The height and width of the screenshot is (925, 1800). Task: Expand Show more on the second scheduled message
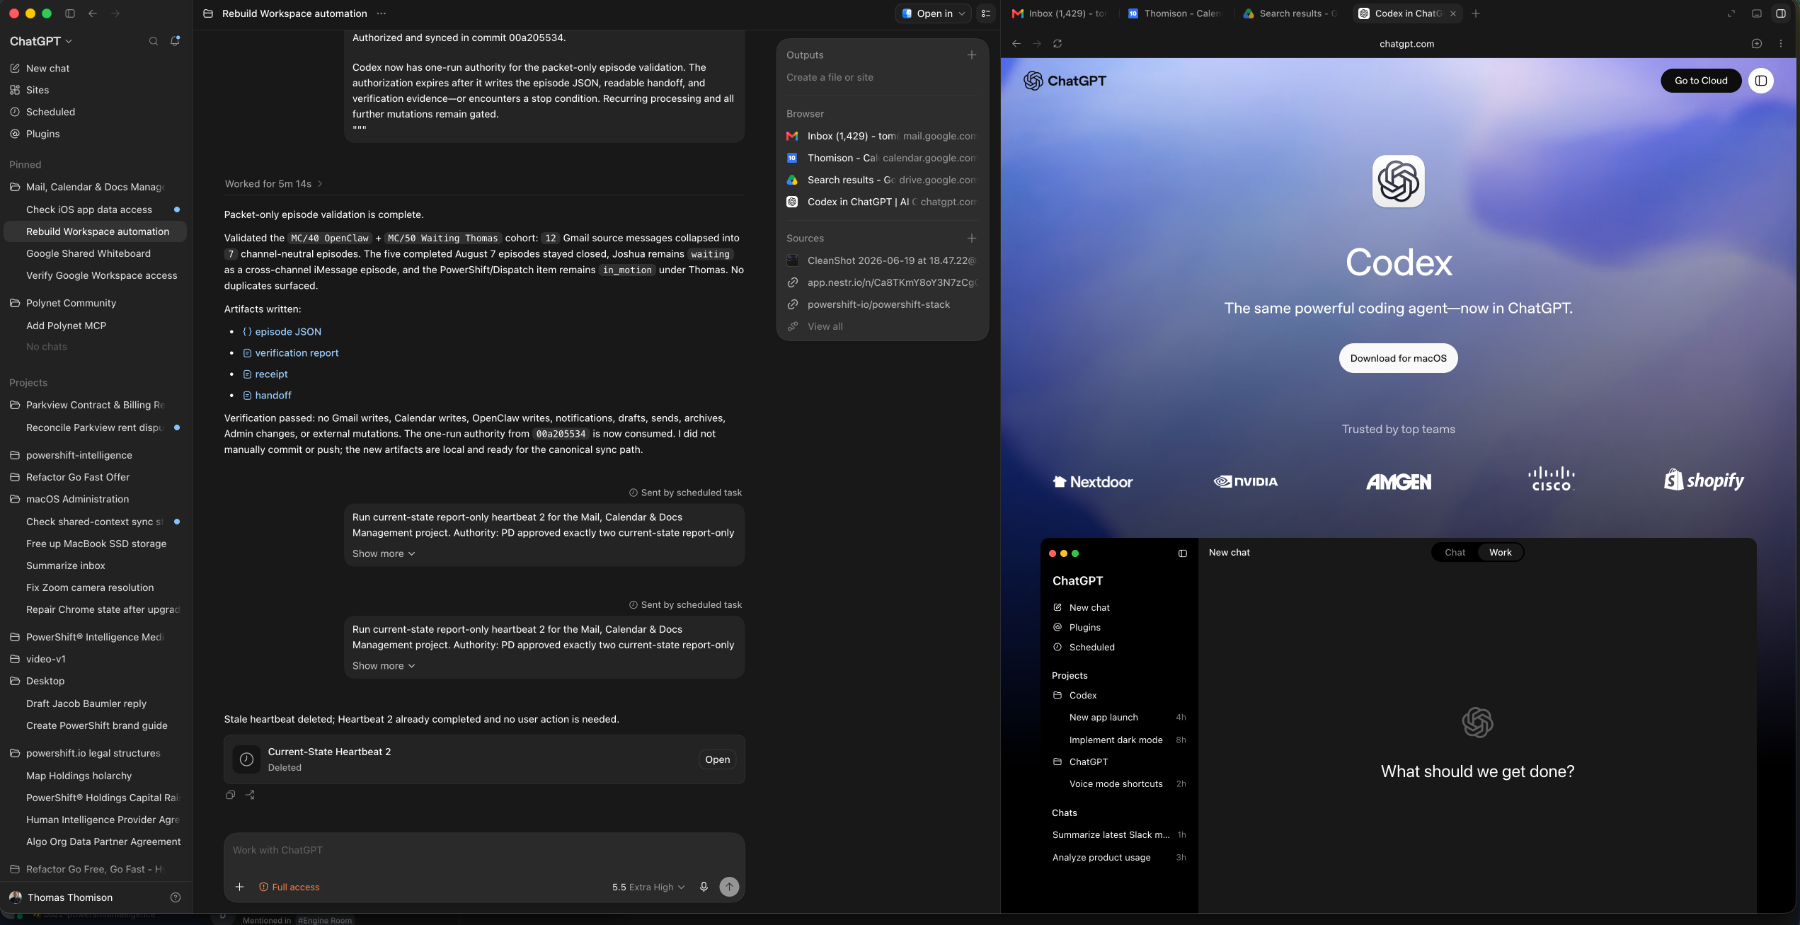tap(383, 666)
